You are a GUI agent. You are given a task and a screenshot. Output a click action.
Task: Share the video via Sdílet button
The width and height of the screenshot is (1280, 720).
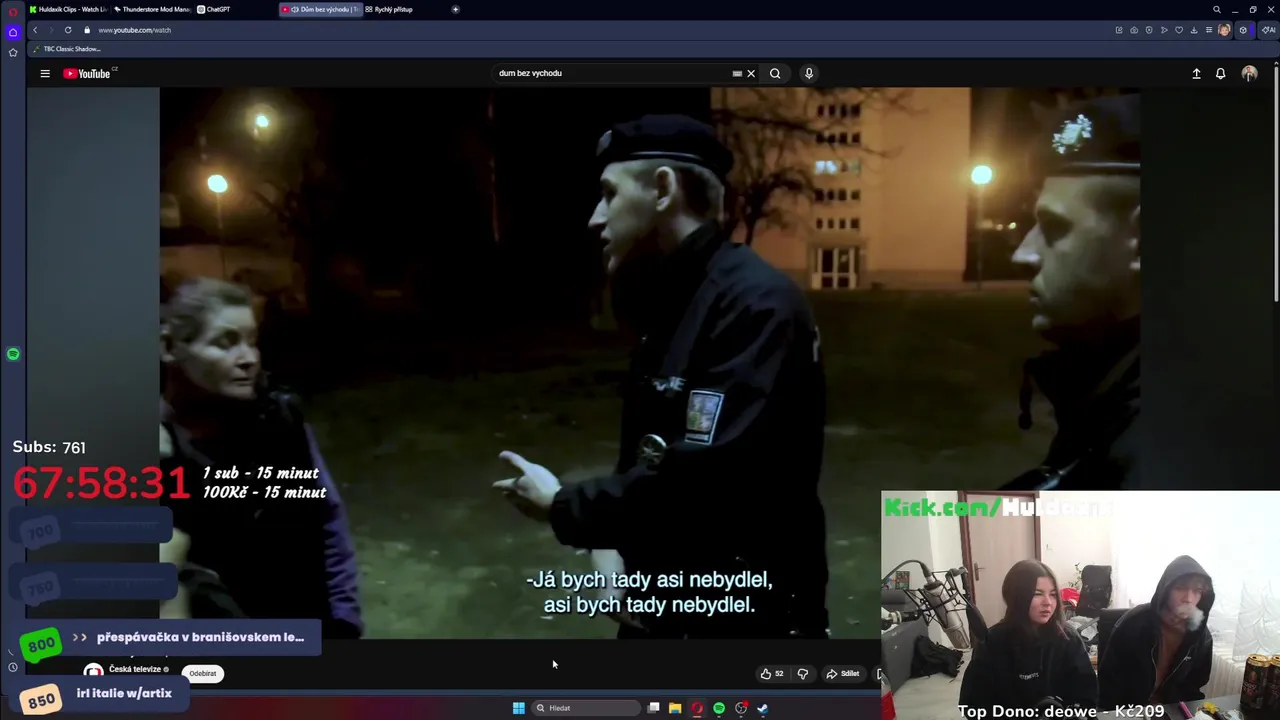coord(842,674)
